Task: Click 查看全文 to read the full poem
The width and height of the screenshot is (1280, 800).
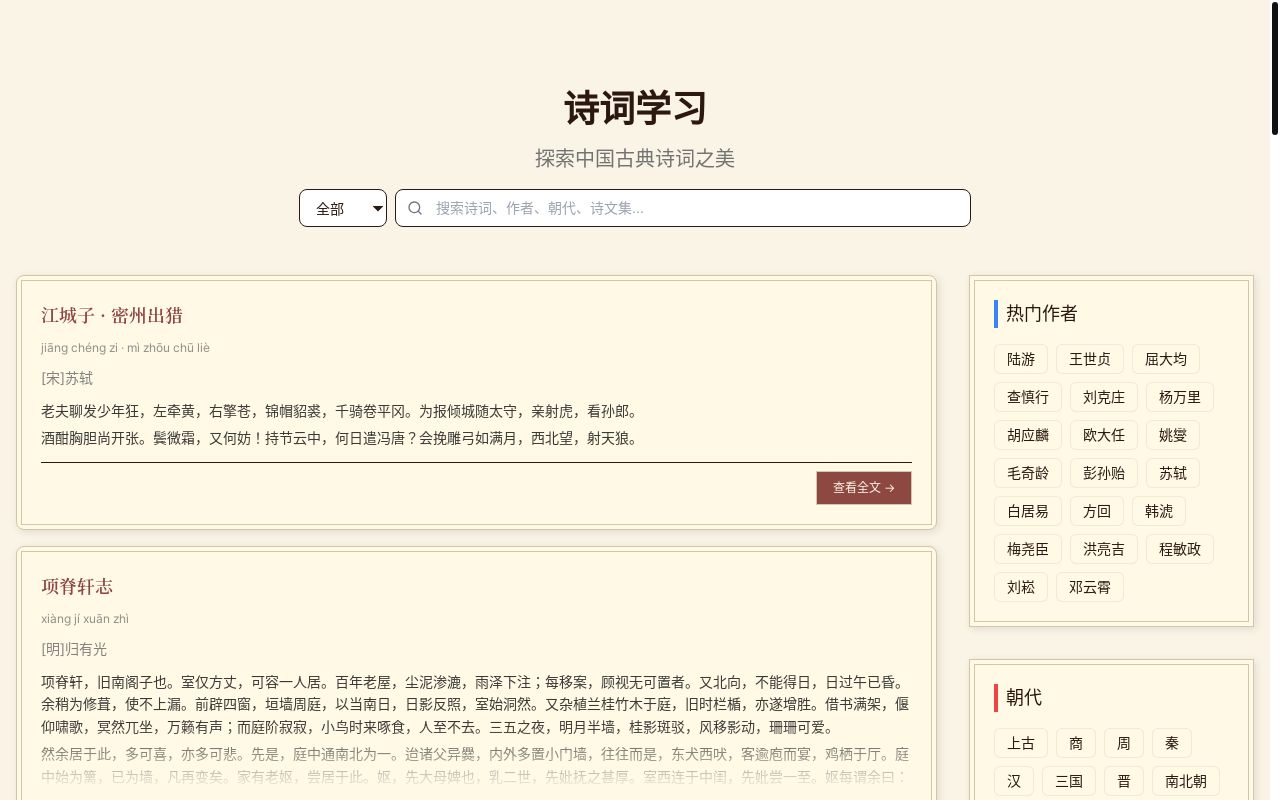Action: tap(863, 487)
